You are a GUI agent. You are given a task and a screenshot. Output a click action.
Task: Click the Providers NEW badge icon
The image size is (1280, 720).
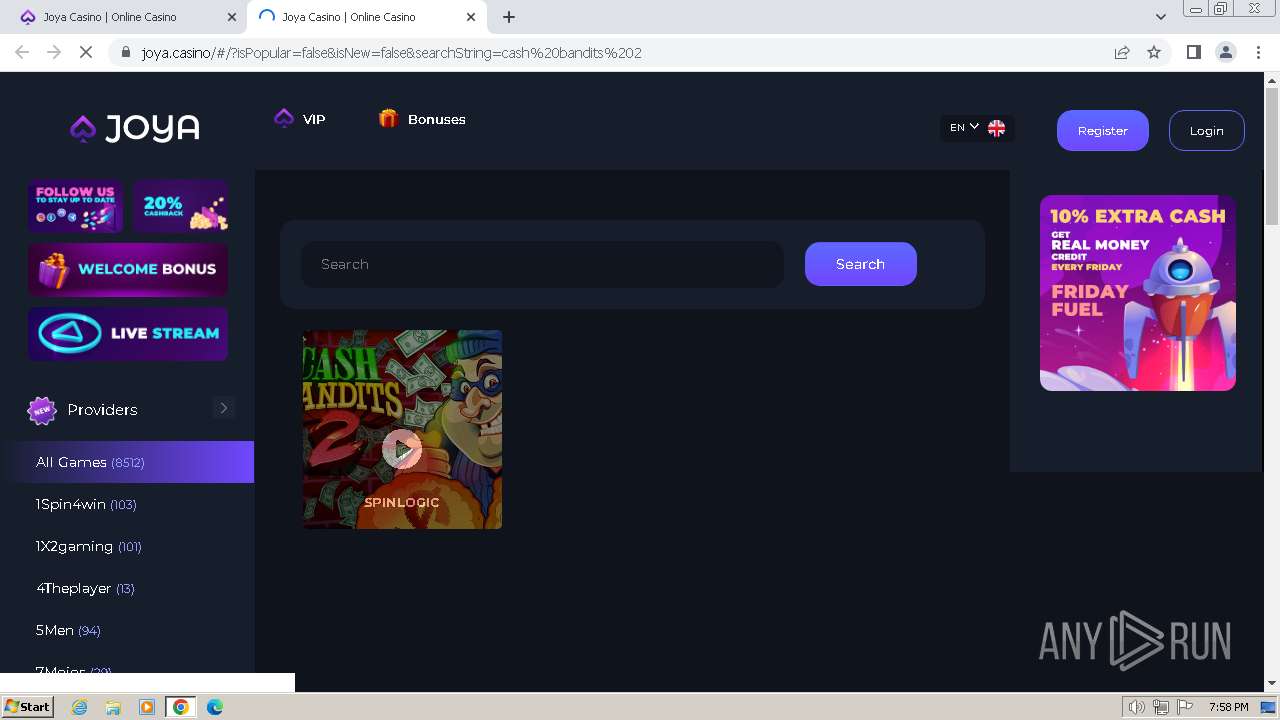[x=42, y=410]
